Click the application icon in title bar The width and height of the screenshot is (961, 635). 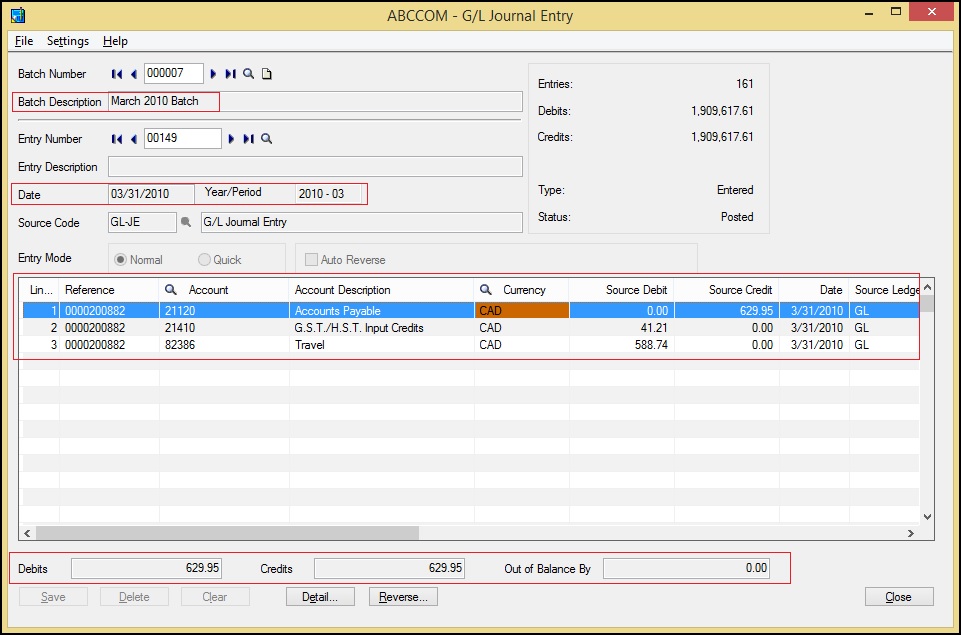point(18,15)
